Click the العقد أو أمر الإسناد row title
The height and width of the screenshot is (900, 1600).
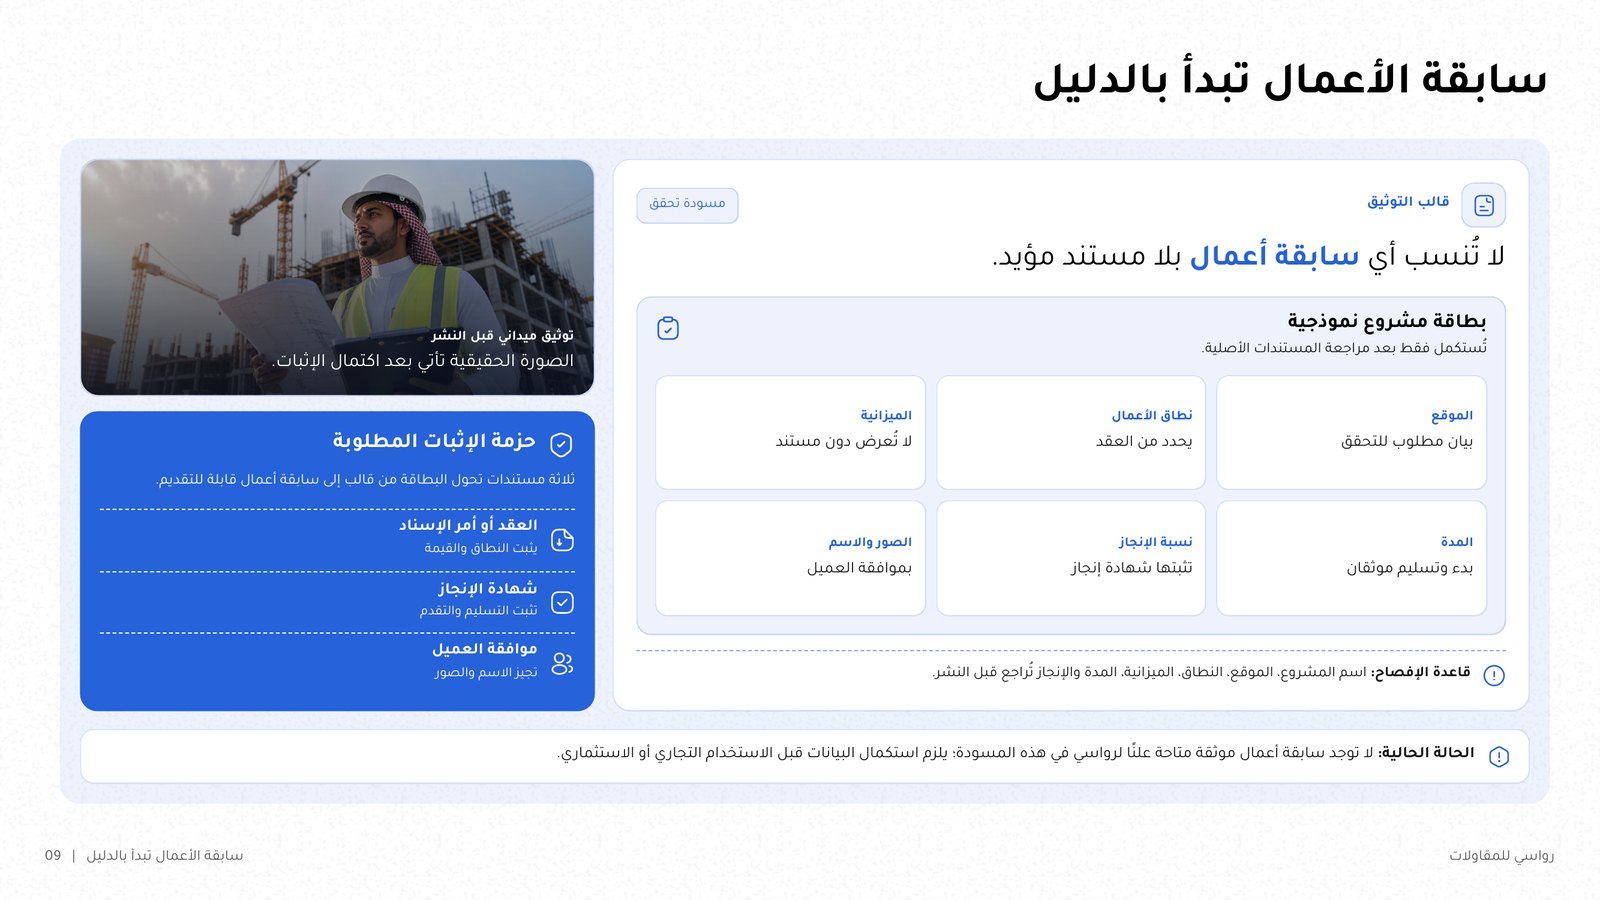468,525
